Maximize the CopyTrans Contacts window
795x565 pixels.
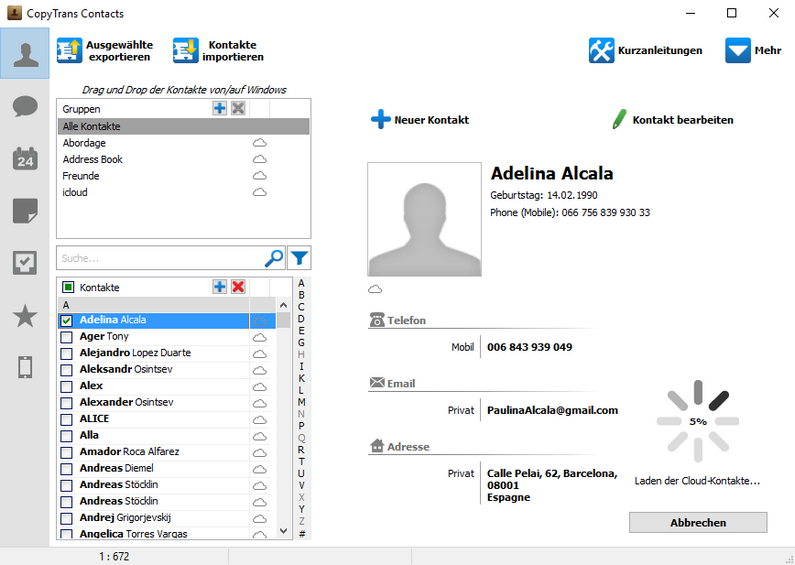click(x=732, y=13)
